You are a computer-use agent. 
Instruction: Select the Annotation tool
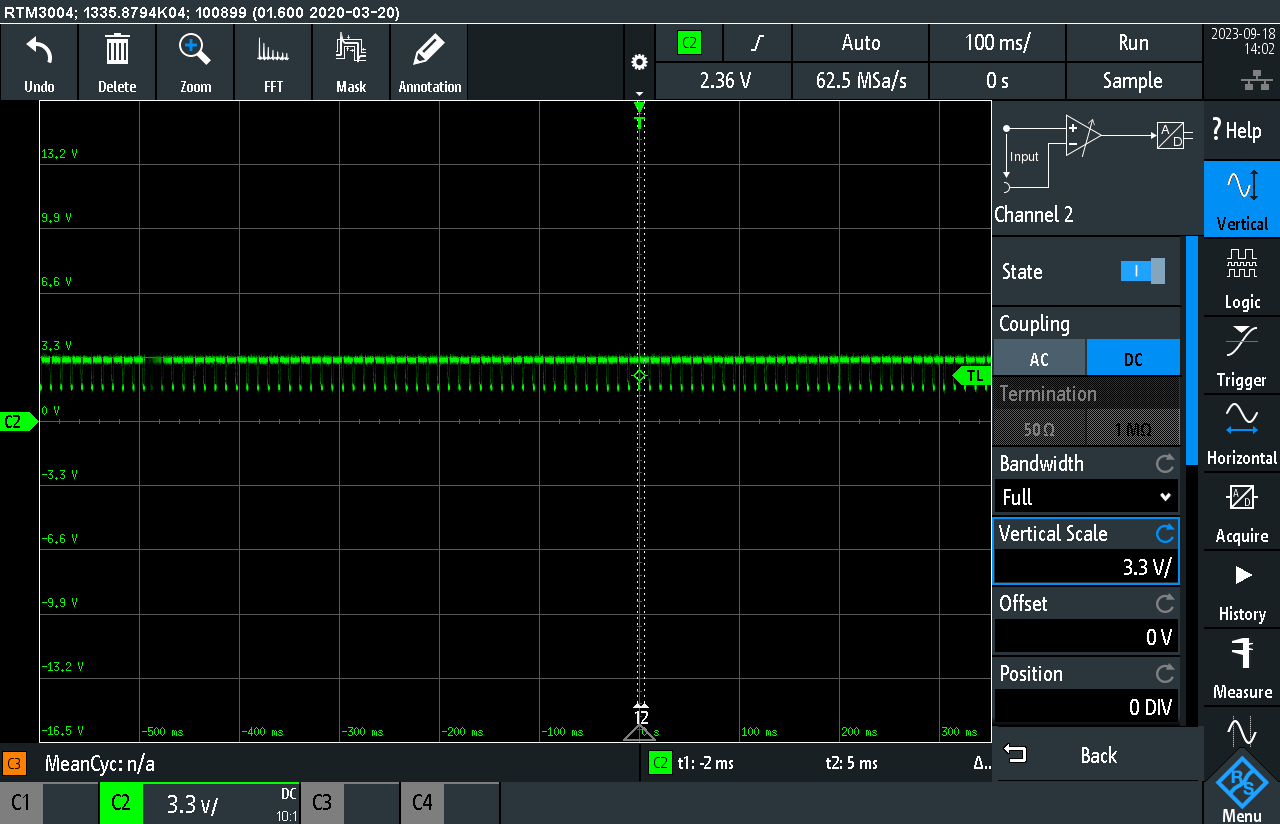(x=428, y=62)
